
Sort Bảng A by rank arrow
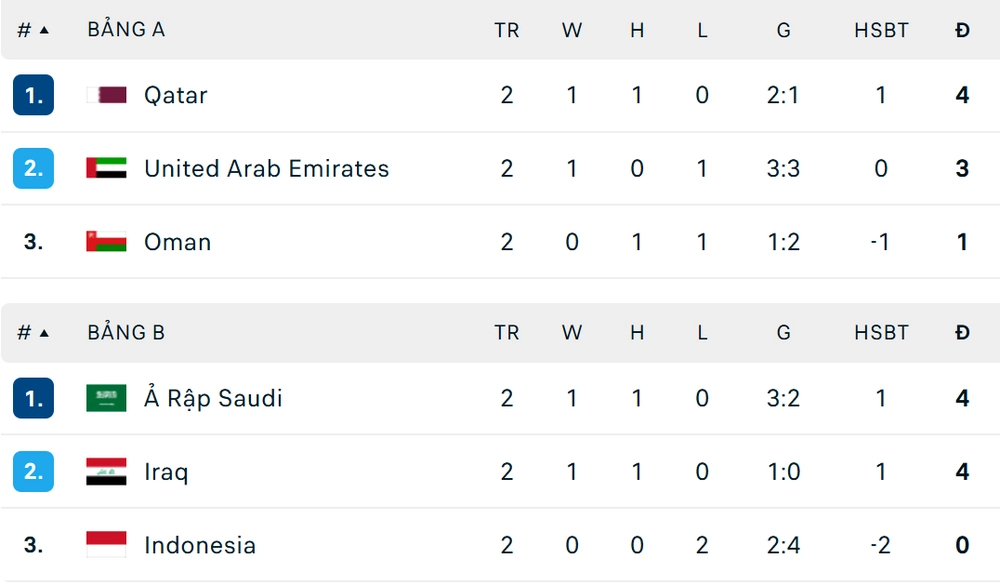pos(44,30)
